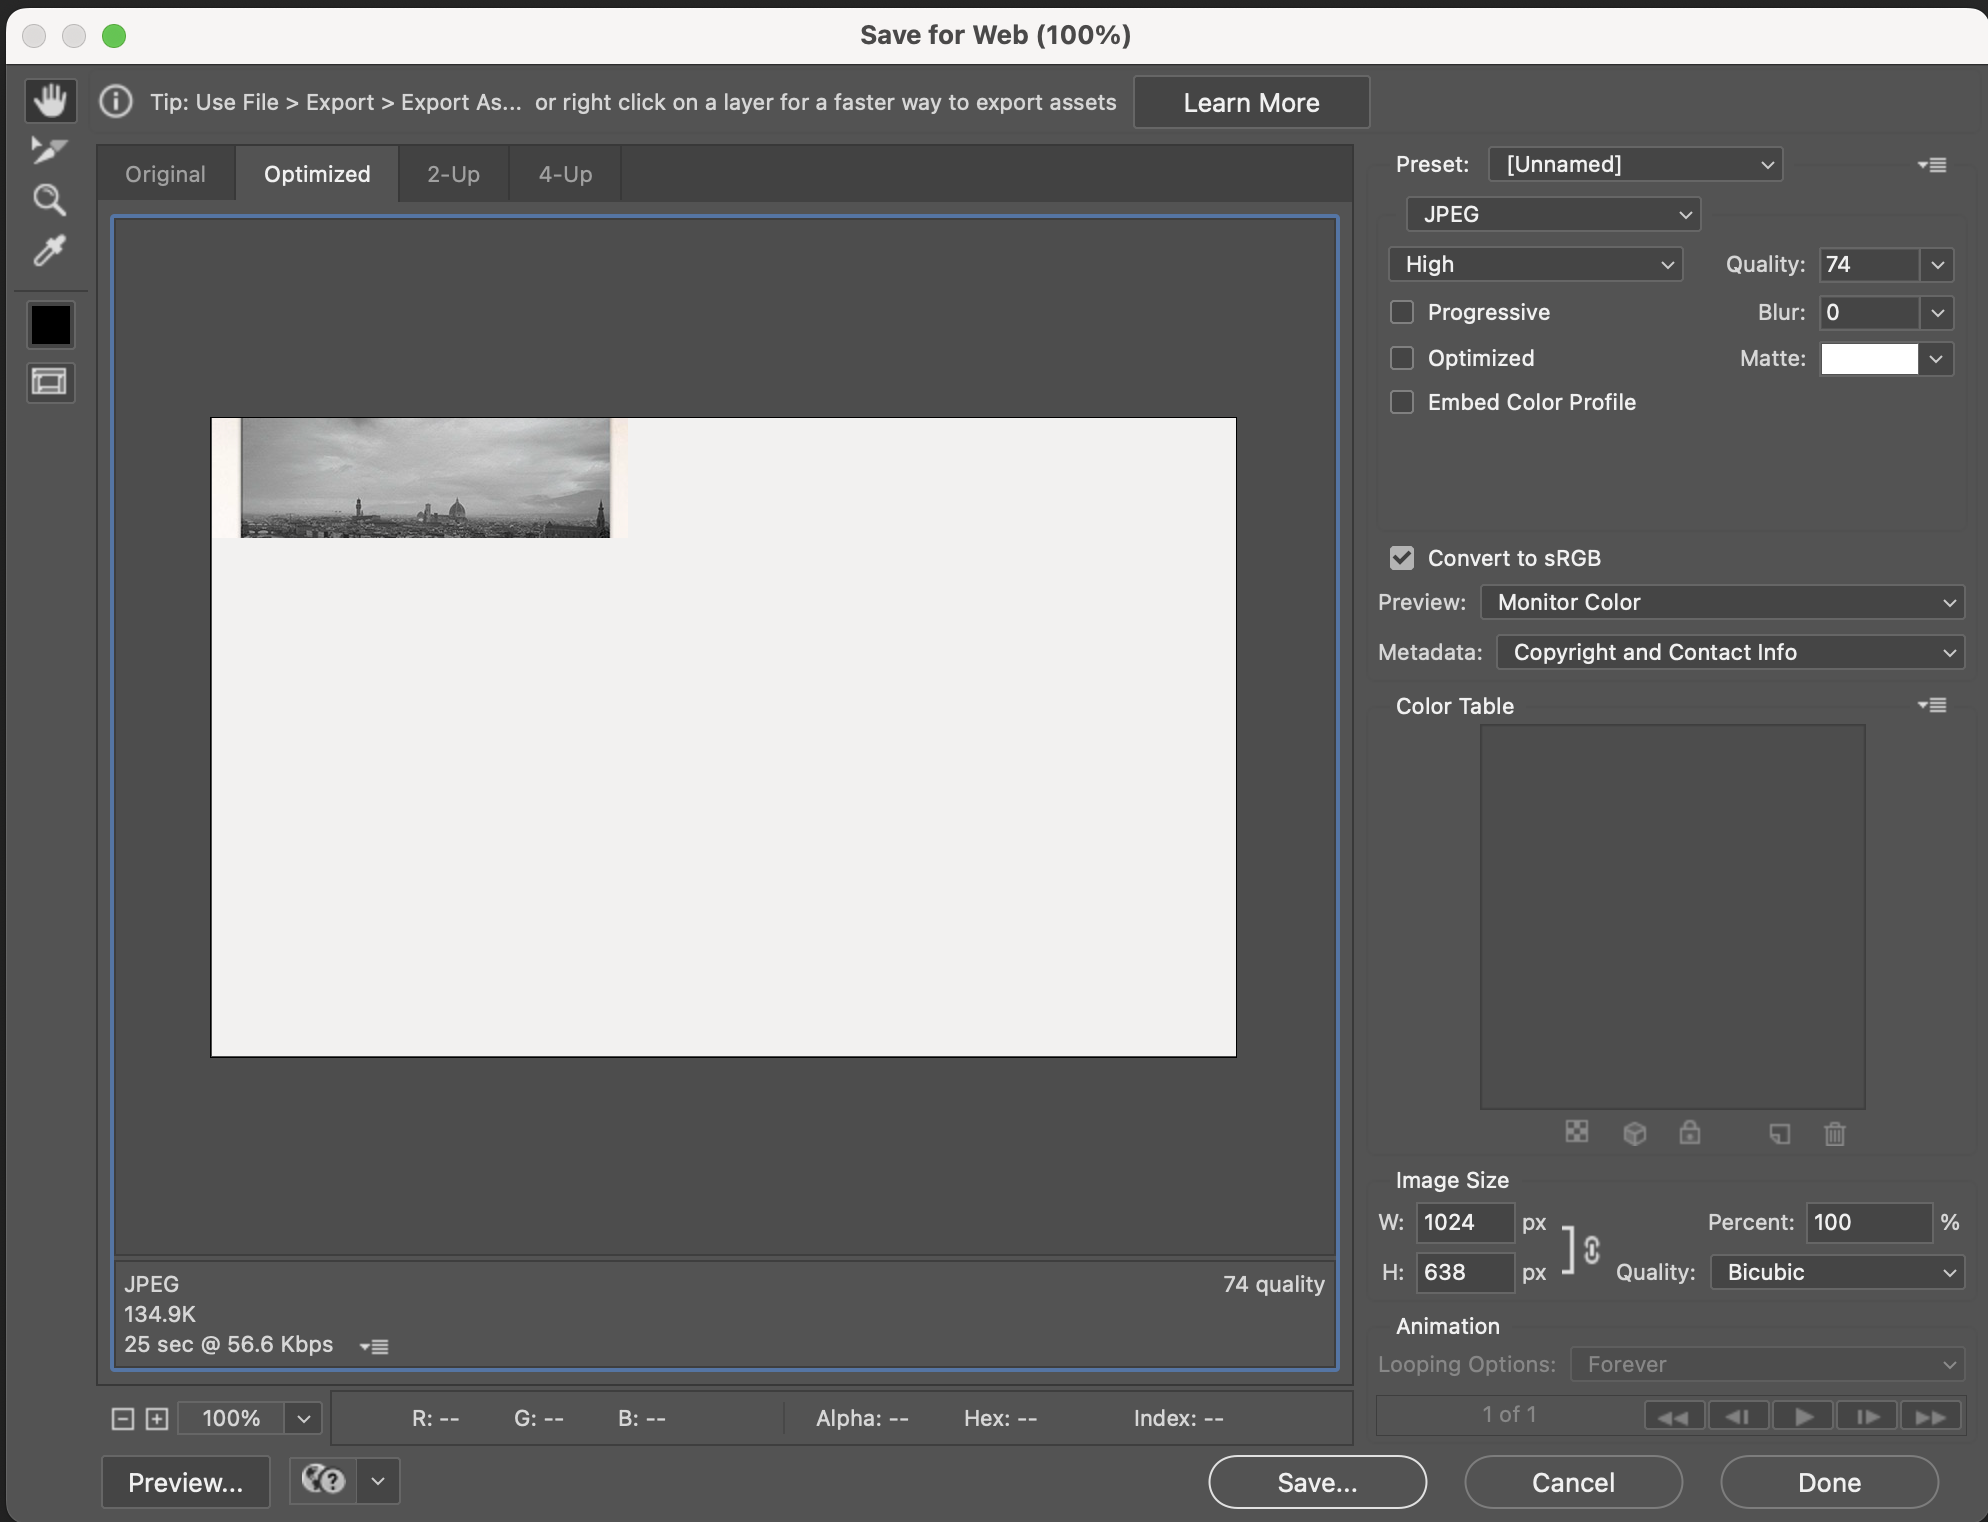Enable the Optimized checkbox
The width and height of the screenshot is (1988, 1522).
click(x=1401, y=358)
